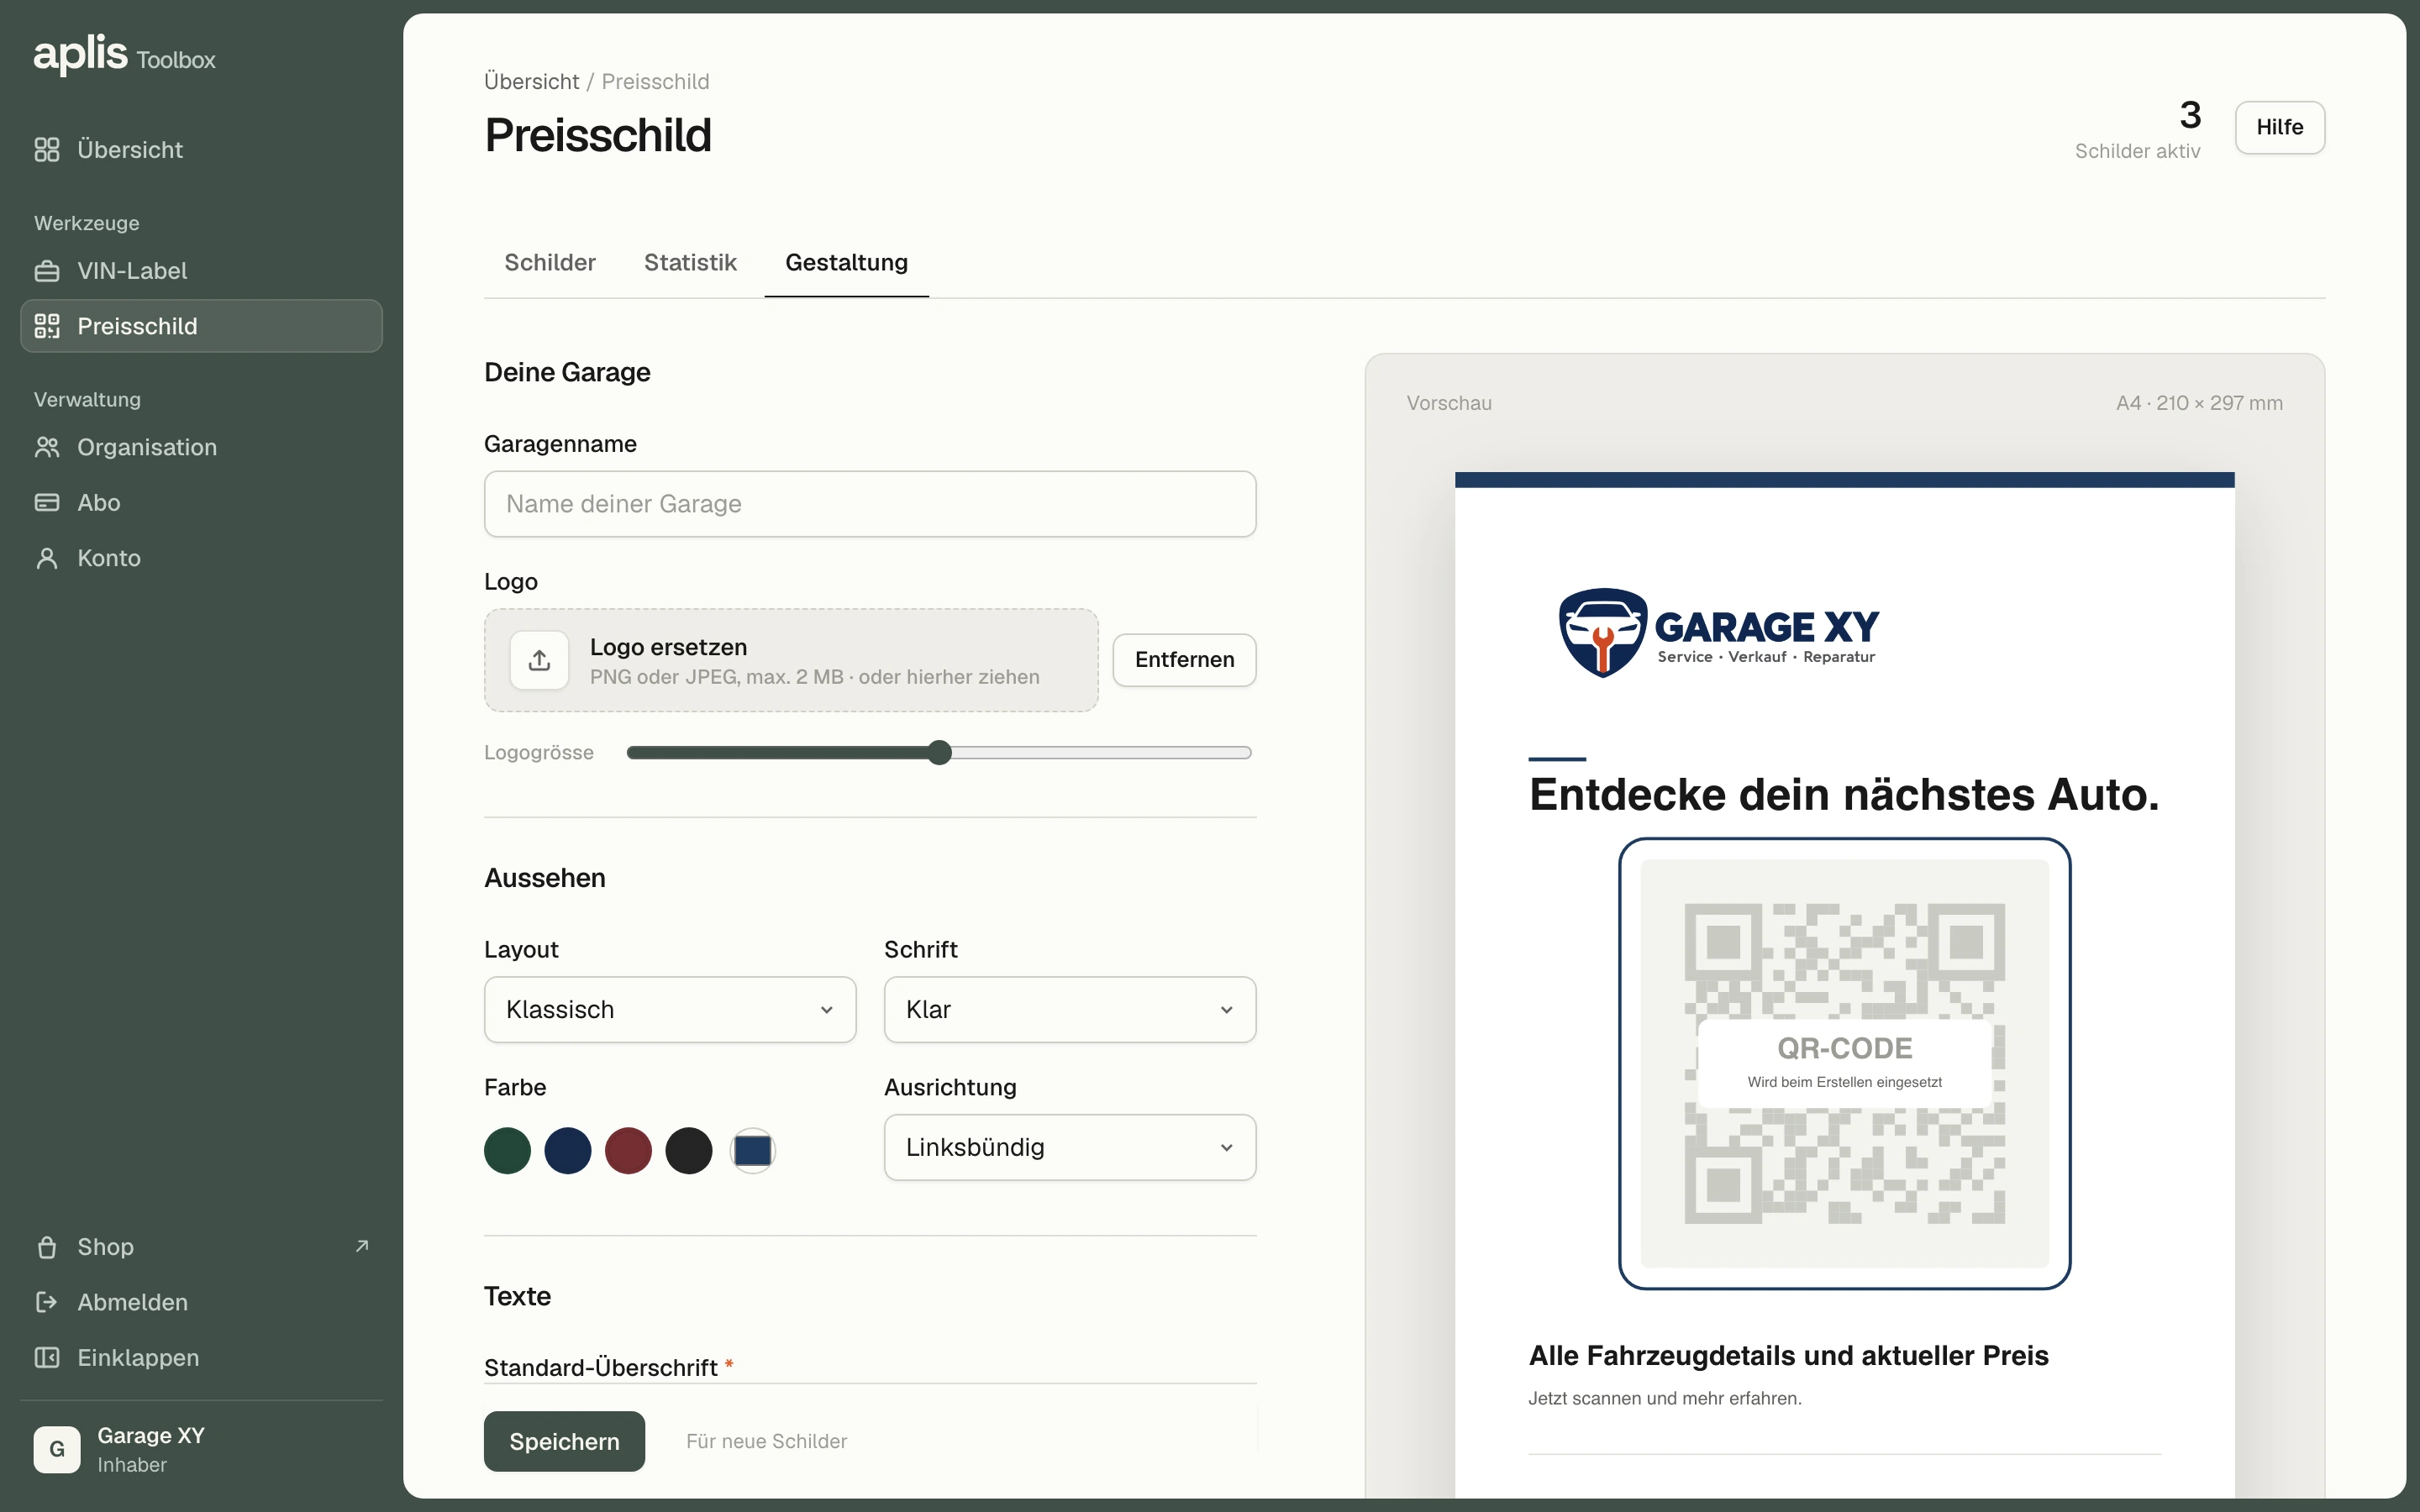
Task: Click the Garagenname input field
Action: point(870,504)
